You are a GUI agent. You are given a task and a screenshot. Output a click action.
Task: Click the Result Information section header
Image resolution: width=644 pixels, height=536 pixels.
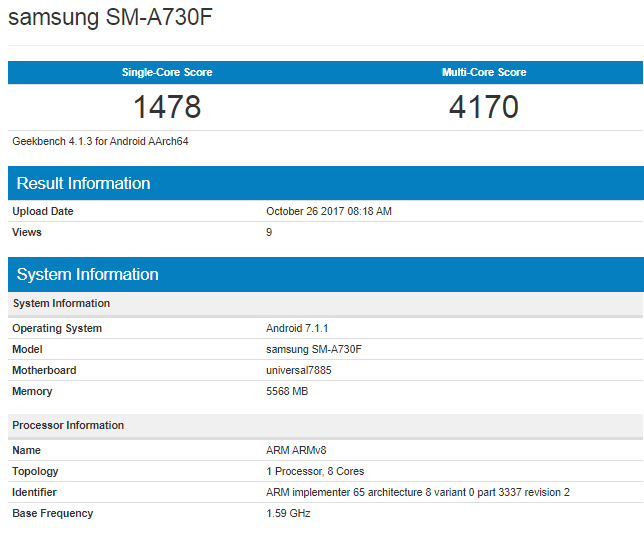83,183
